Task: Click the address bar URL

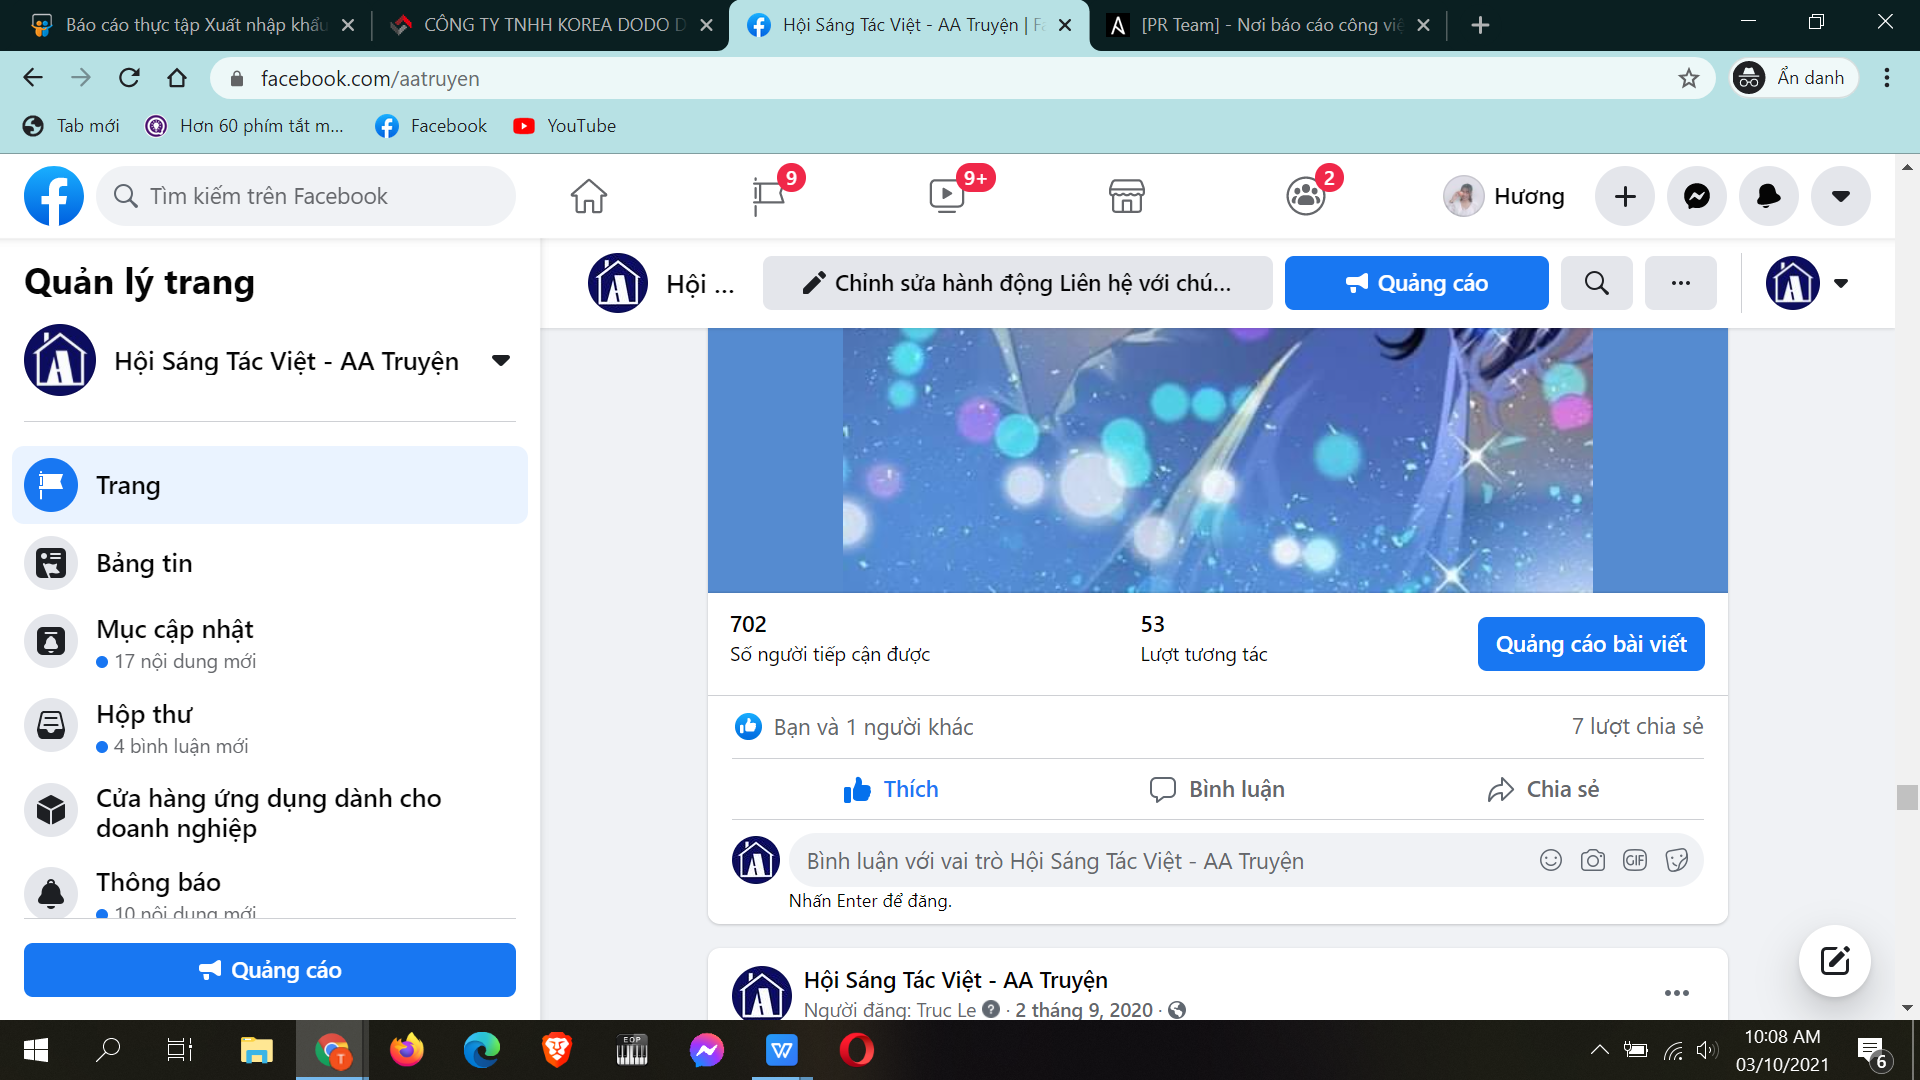Action: (x=370, y=78)
